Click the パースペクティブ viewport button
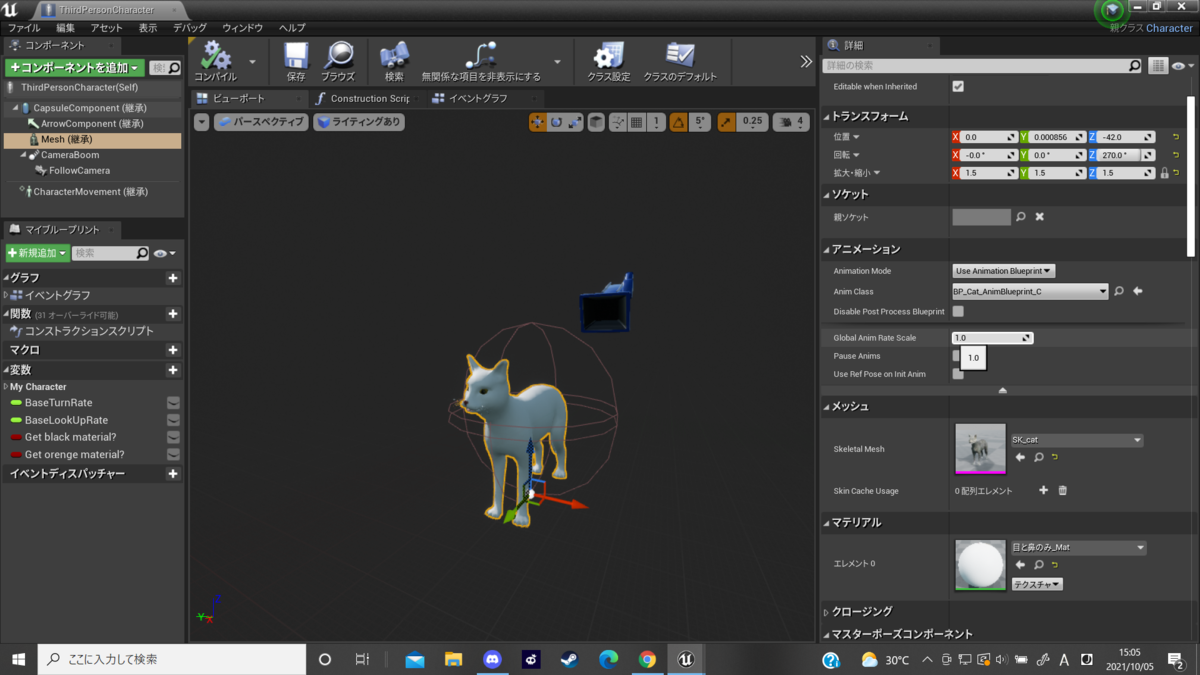The height and width of the screenshot is (675, 1200). pos(261,122)
